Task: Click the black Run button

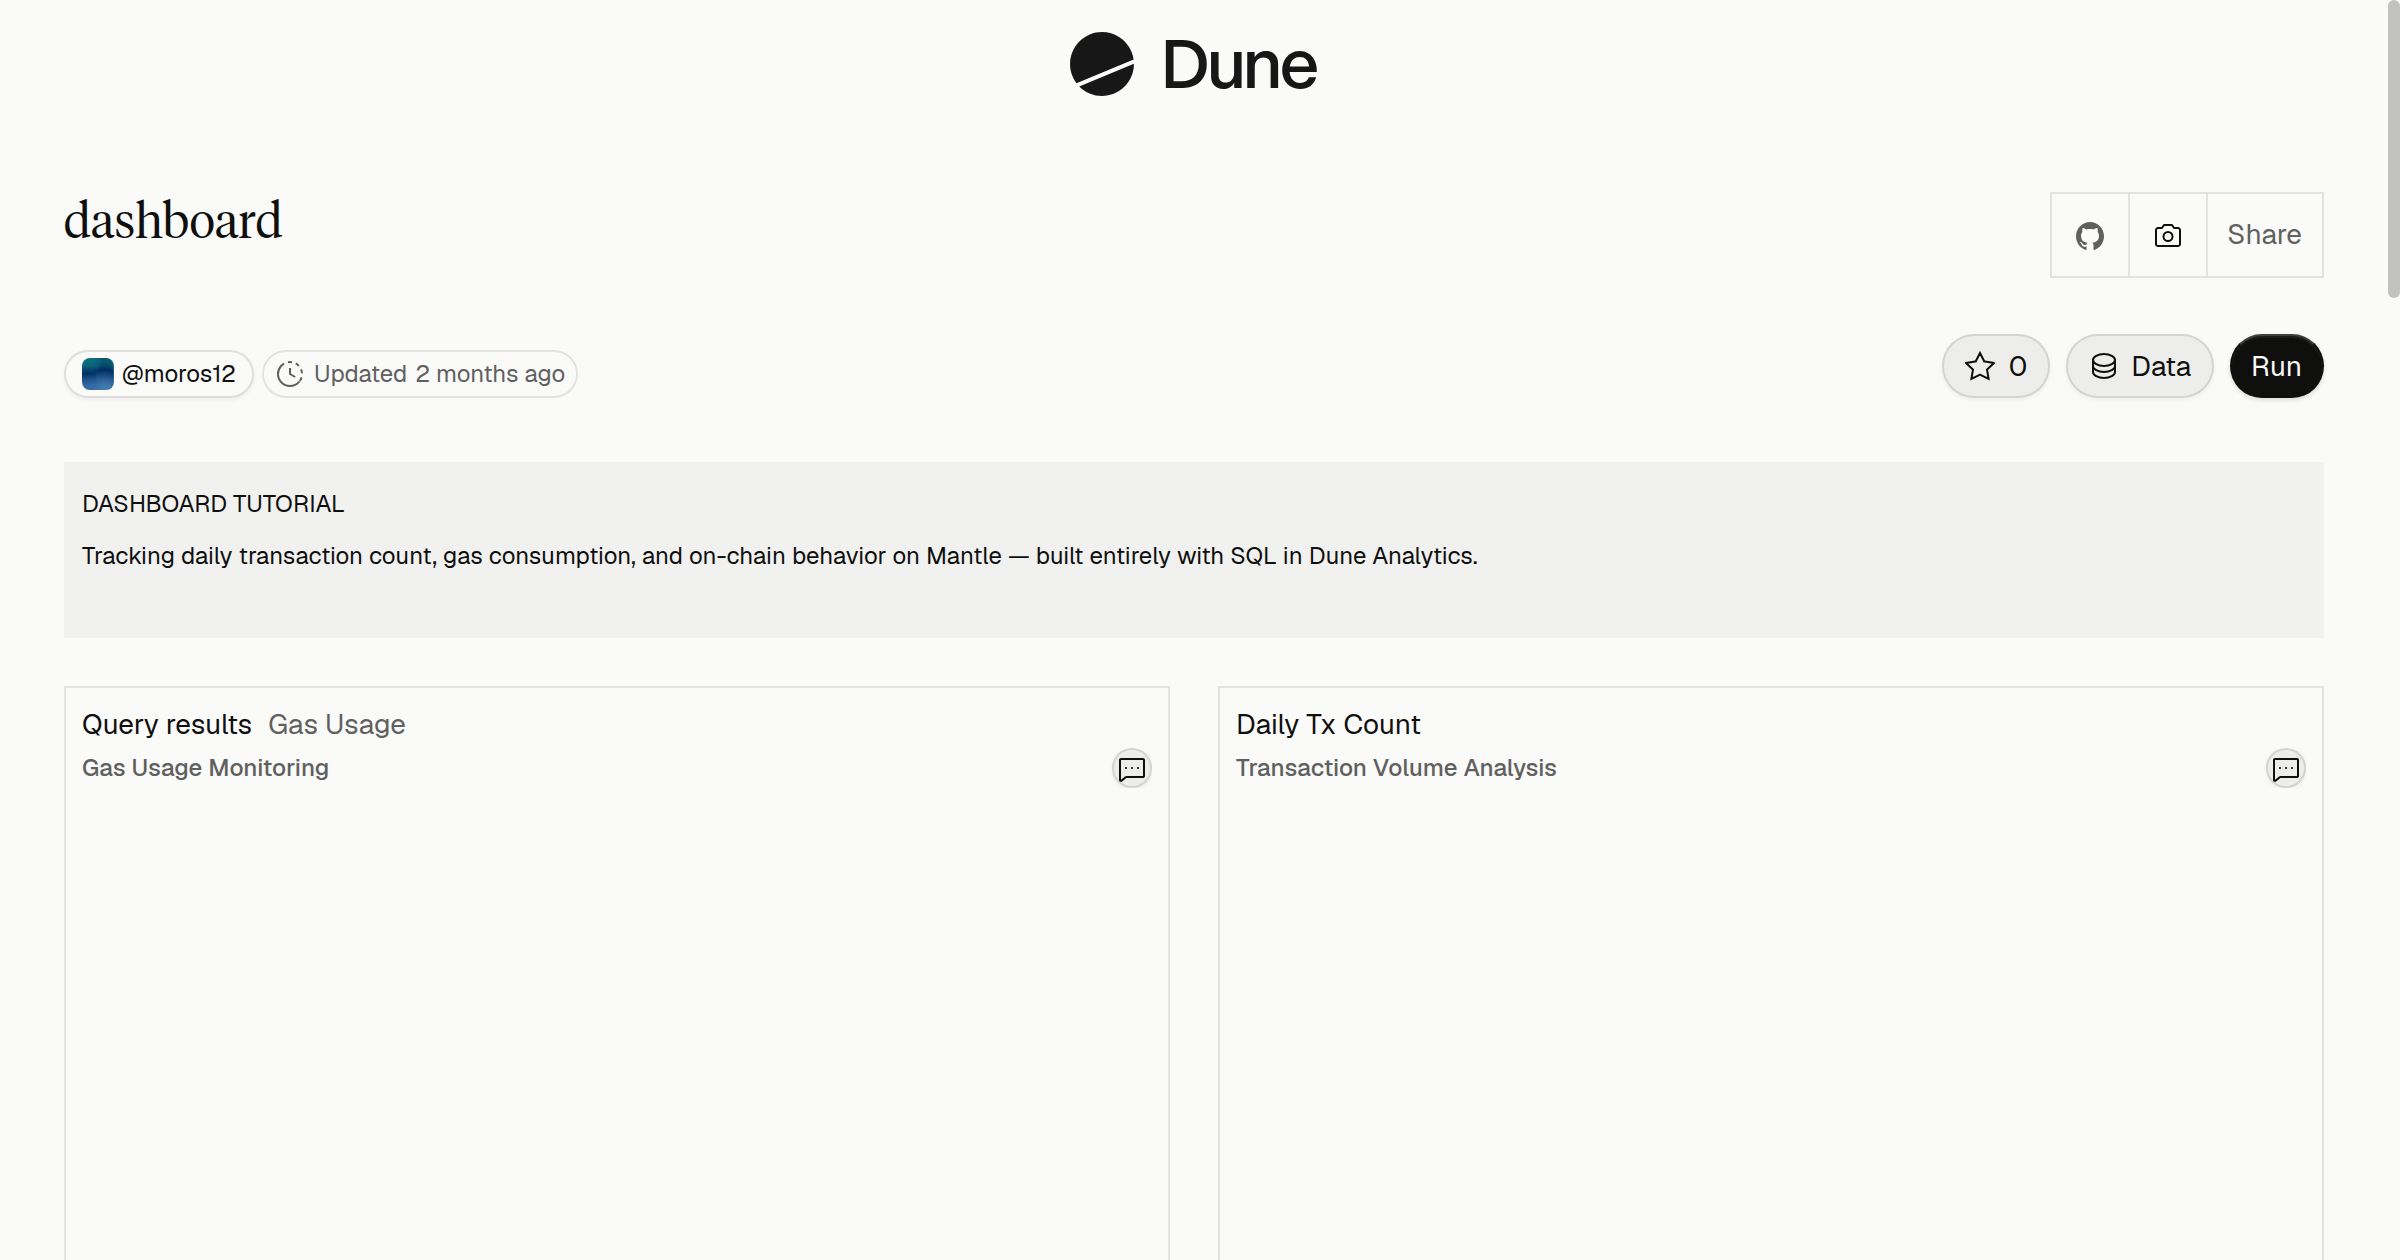Action: click(2276, 366)
